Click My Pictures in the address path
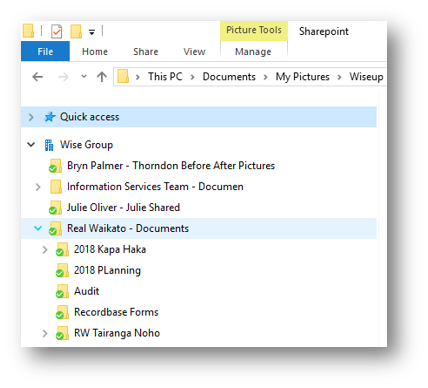 pos(302,77)
